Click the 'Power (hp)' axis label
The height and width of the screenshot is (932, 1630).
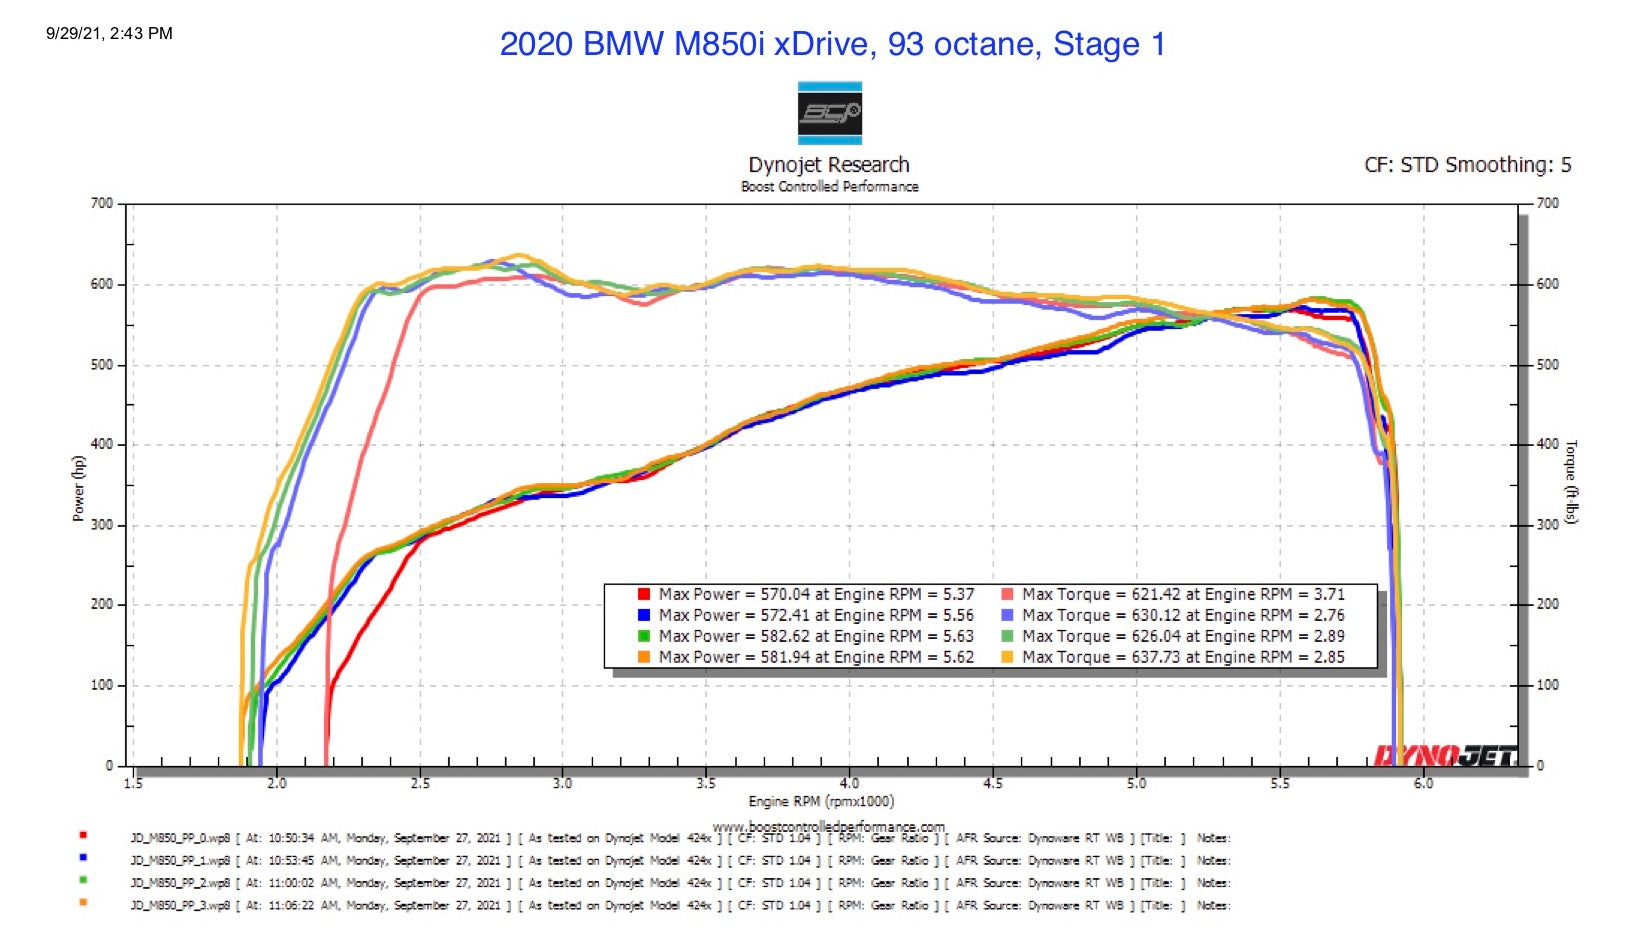pos(78,488)
